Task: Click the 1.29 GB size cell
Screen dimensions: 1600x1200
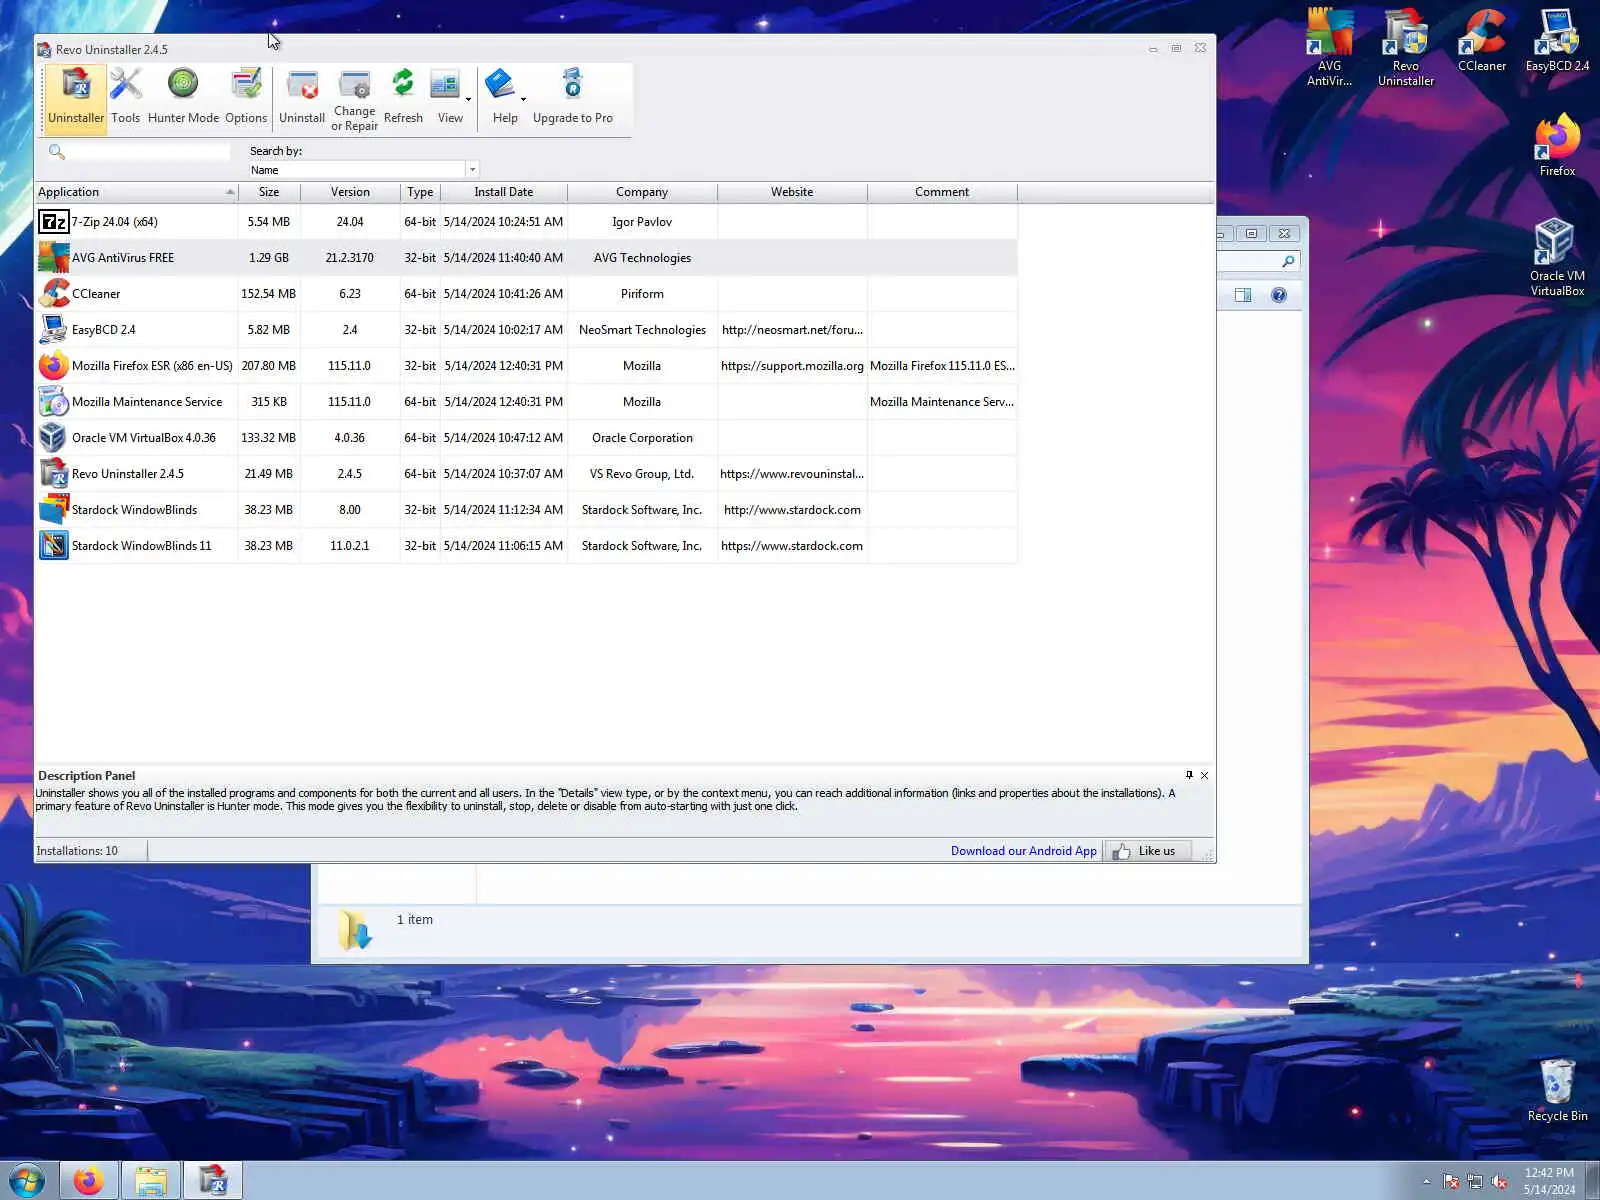Action: (269, 258)
